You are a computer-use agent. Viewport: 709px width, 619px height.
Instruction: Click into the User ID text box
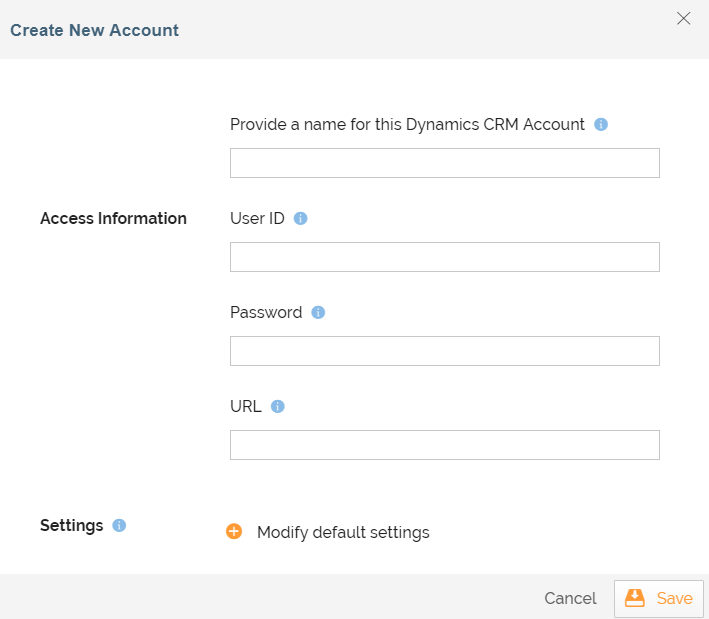pos(444,257)
